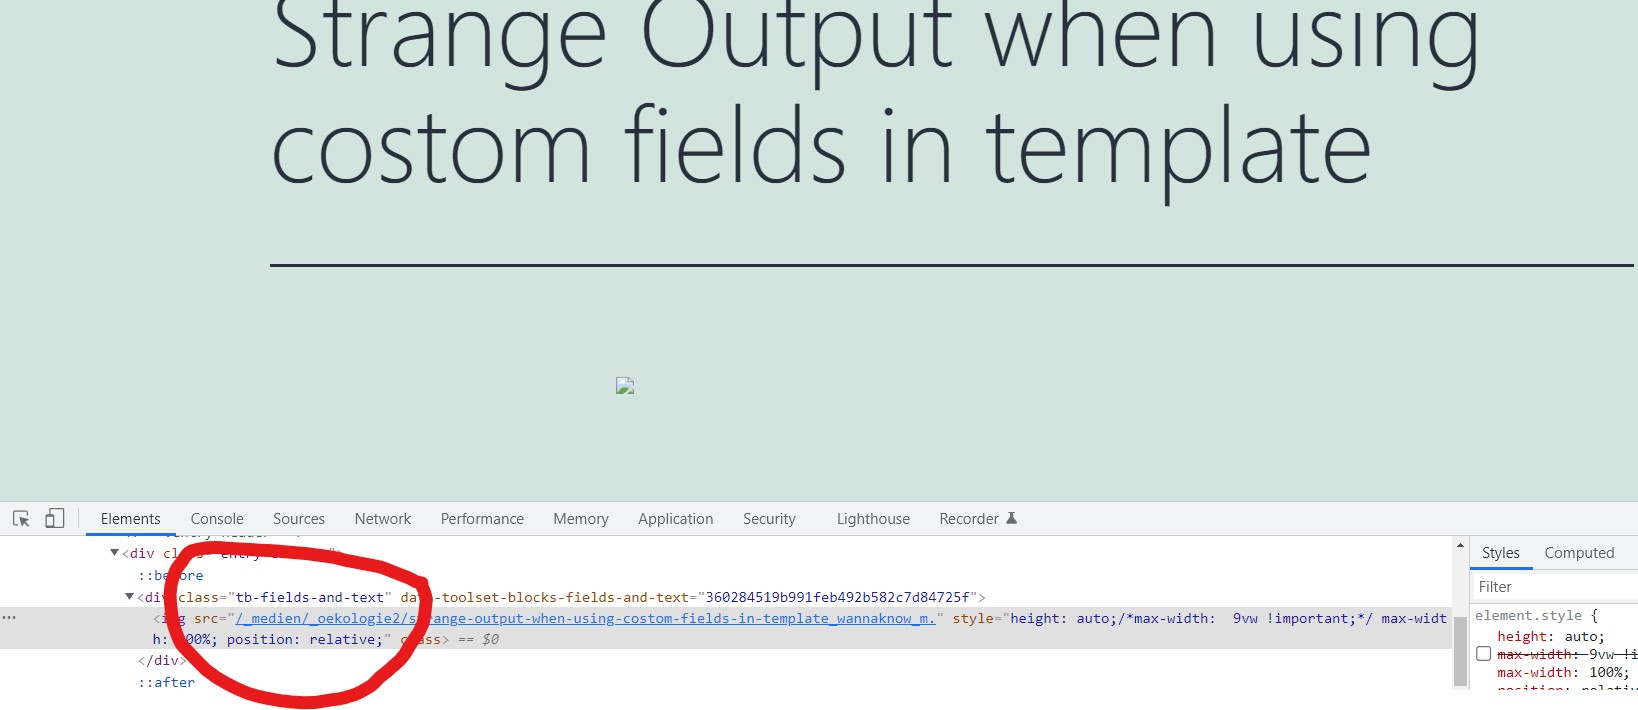This screenshot has width=1638, height=710.
Task: Open the image src URL link
Action: [585, 618]
